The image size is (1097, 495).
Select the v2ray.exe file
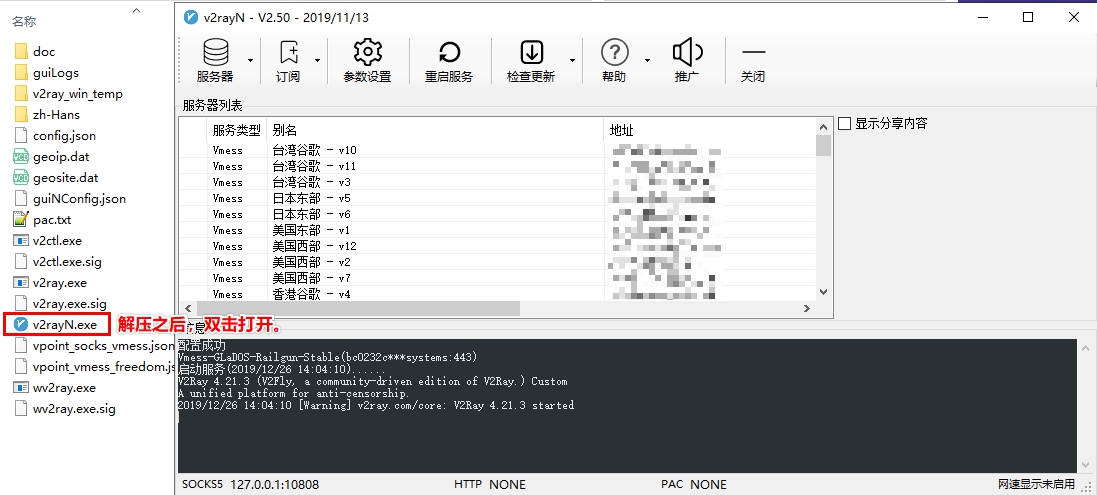(50, 282)
